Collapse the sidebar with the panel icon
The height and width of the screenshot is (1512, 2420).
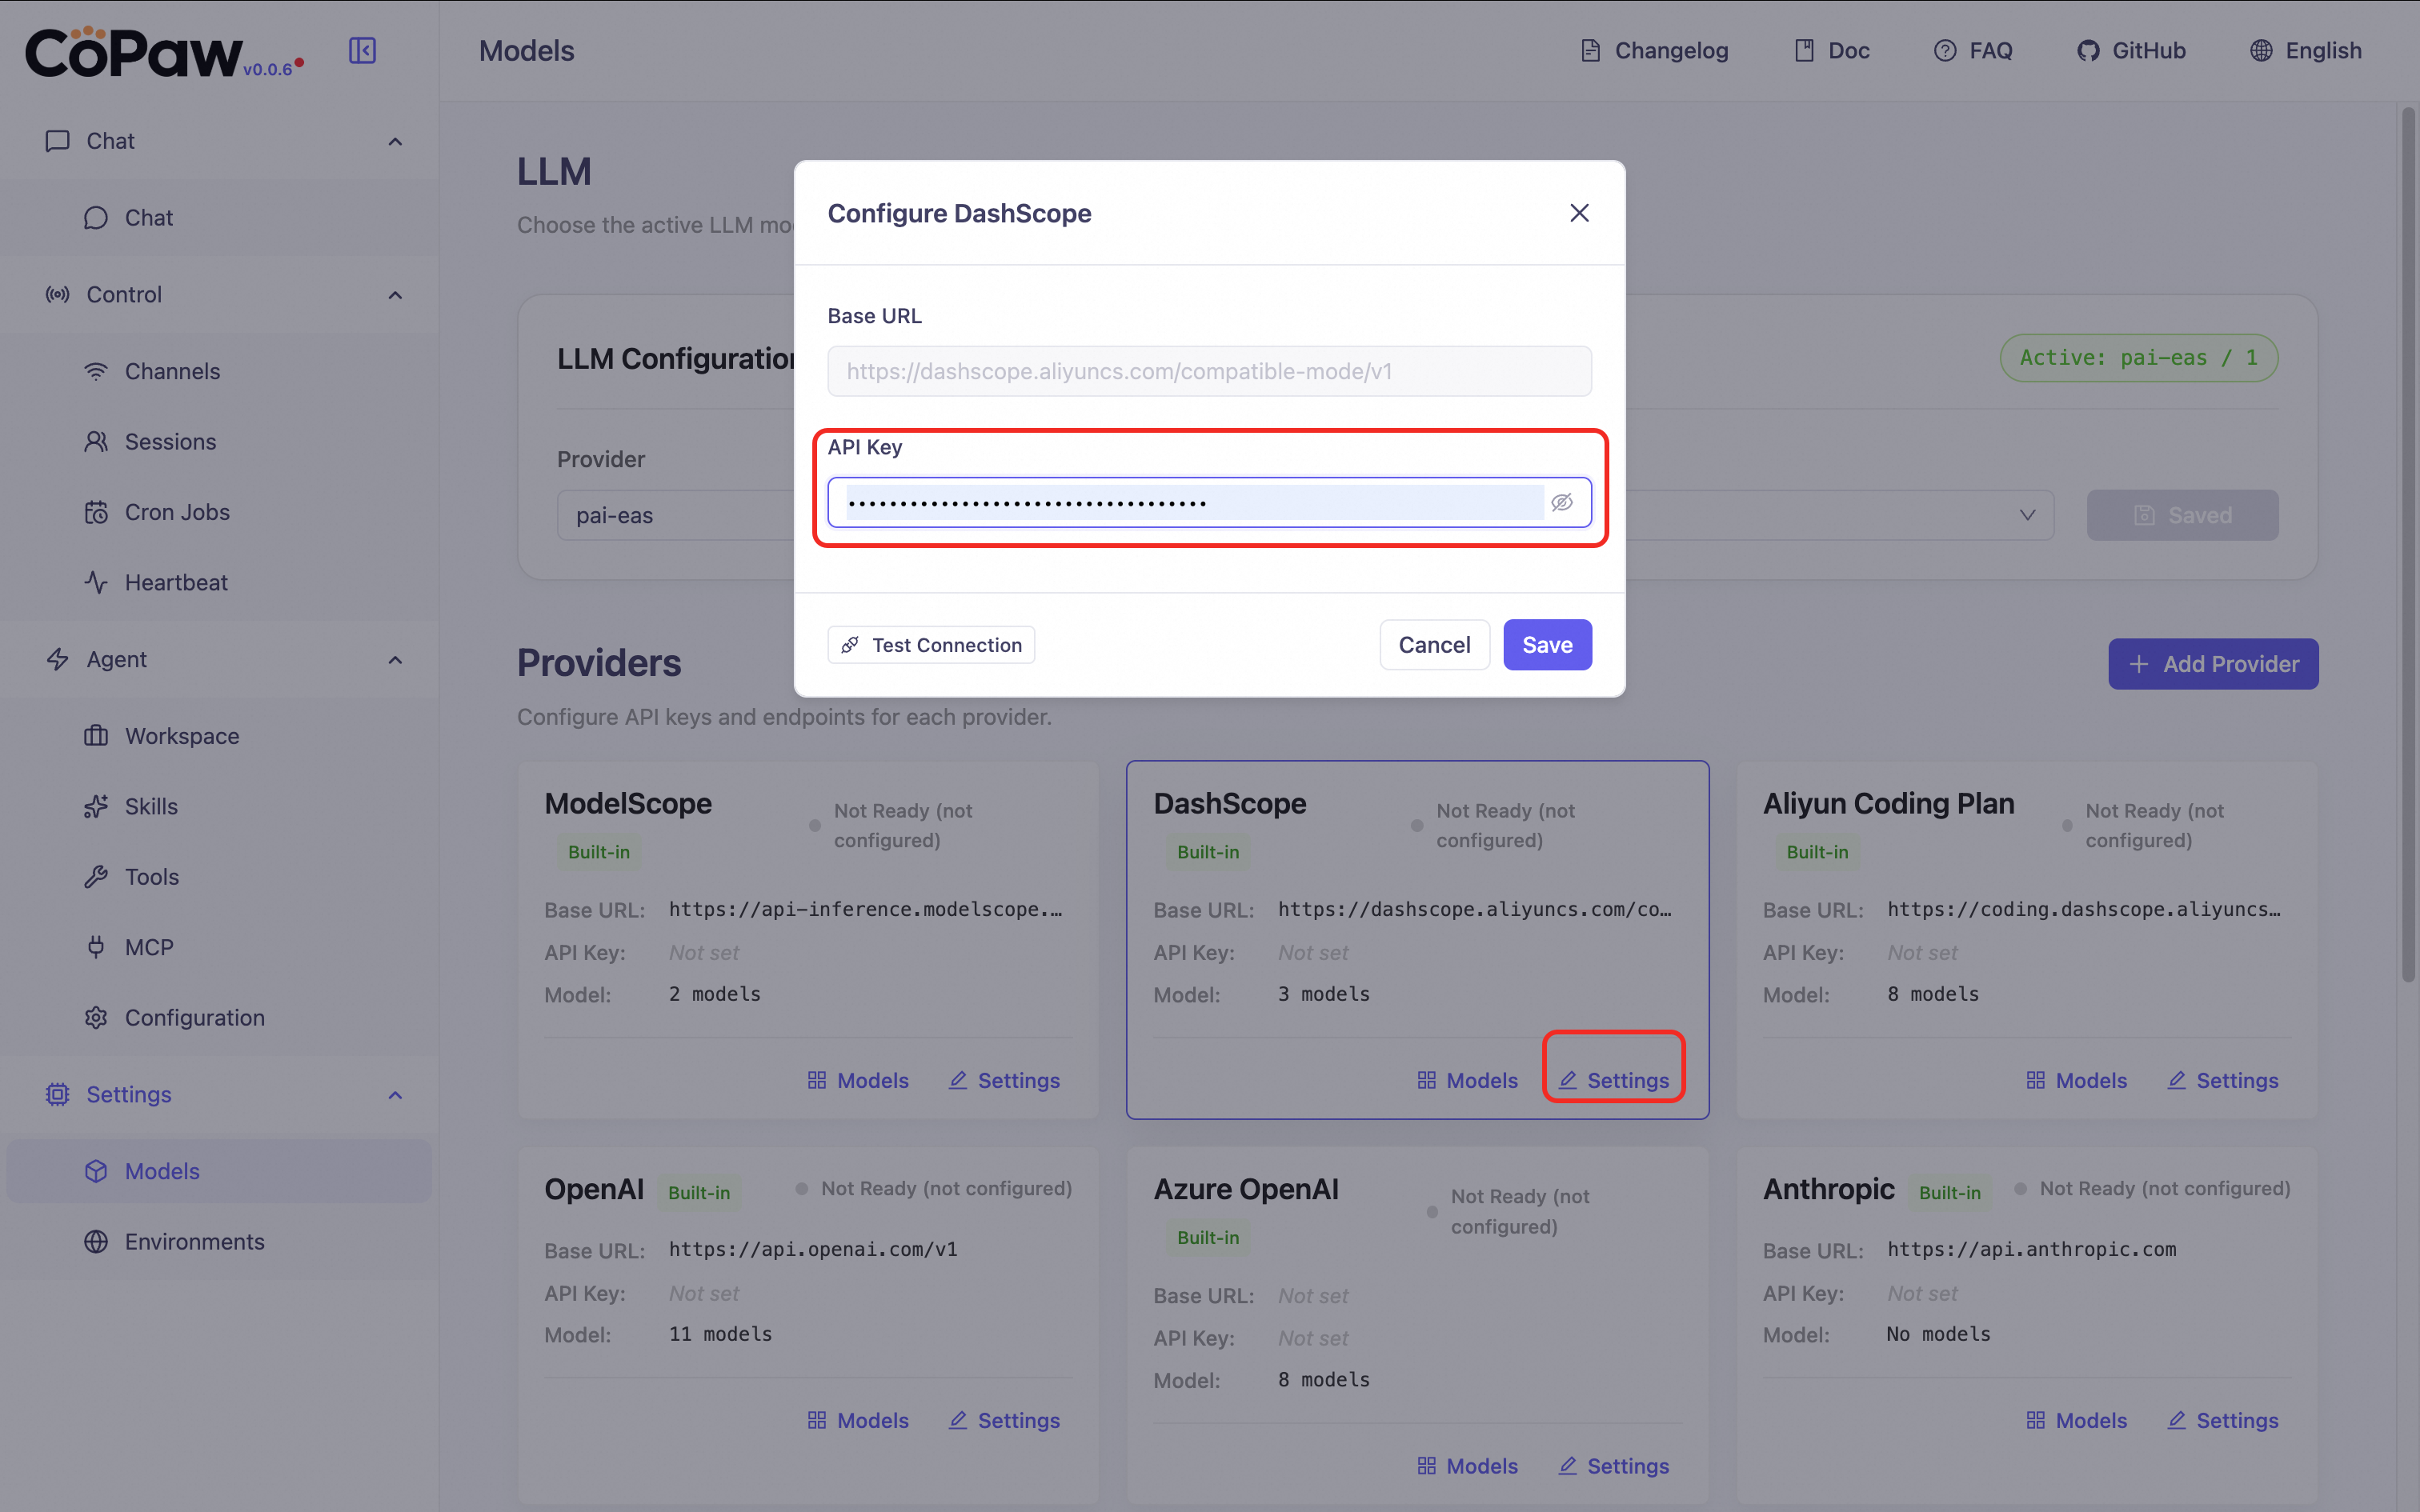pos(362,50)
